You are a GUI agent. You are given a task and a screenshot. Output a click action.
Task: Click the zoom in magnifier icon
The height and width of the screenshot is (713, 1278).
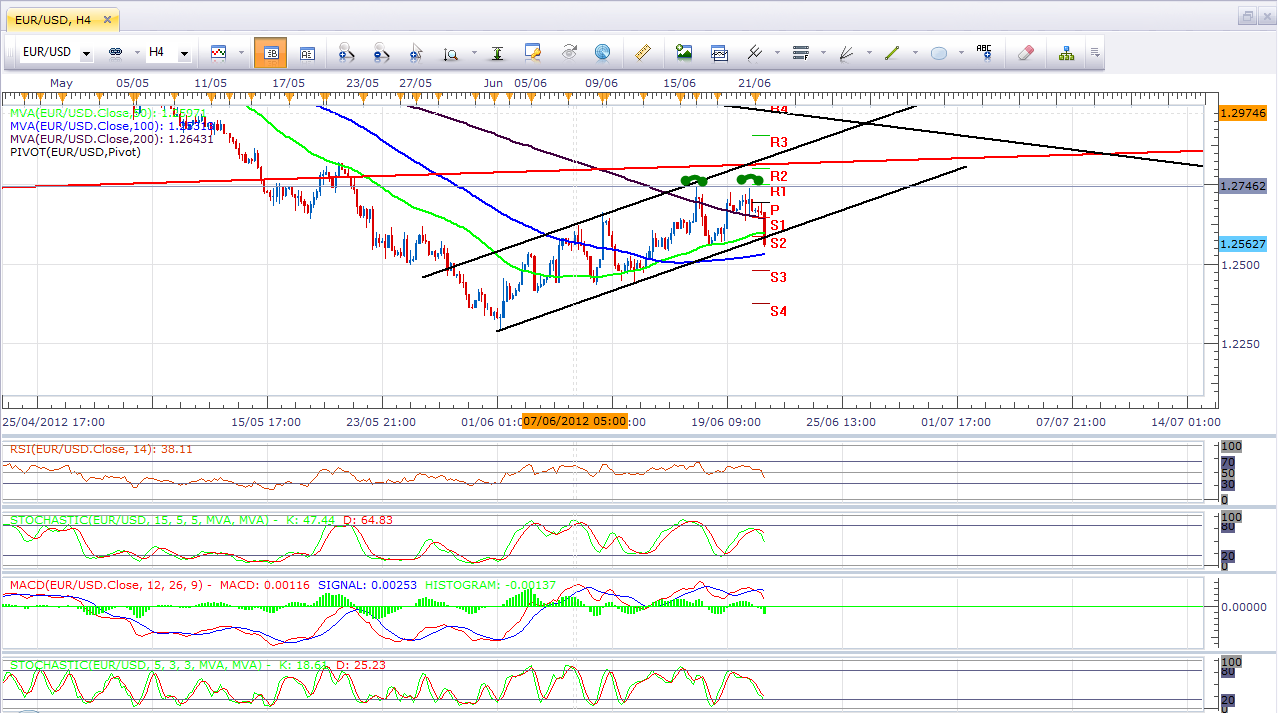[x=346, y=52]
